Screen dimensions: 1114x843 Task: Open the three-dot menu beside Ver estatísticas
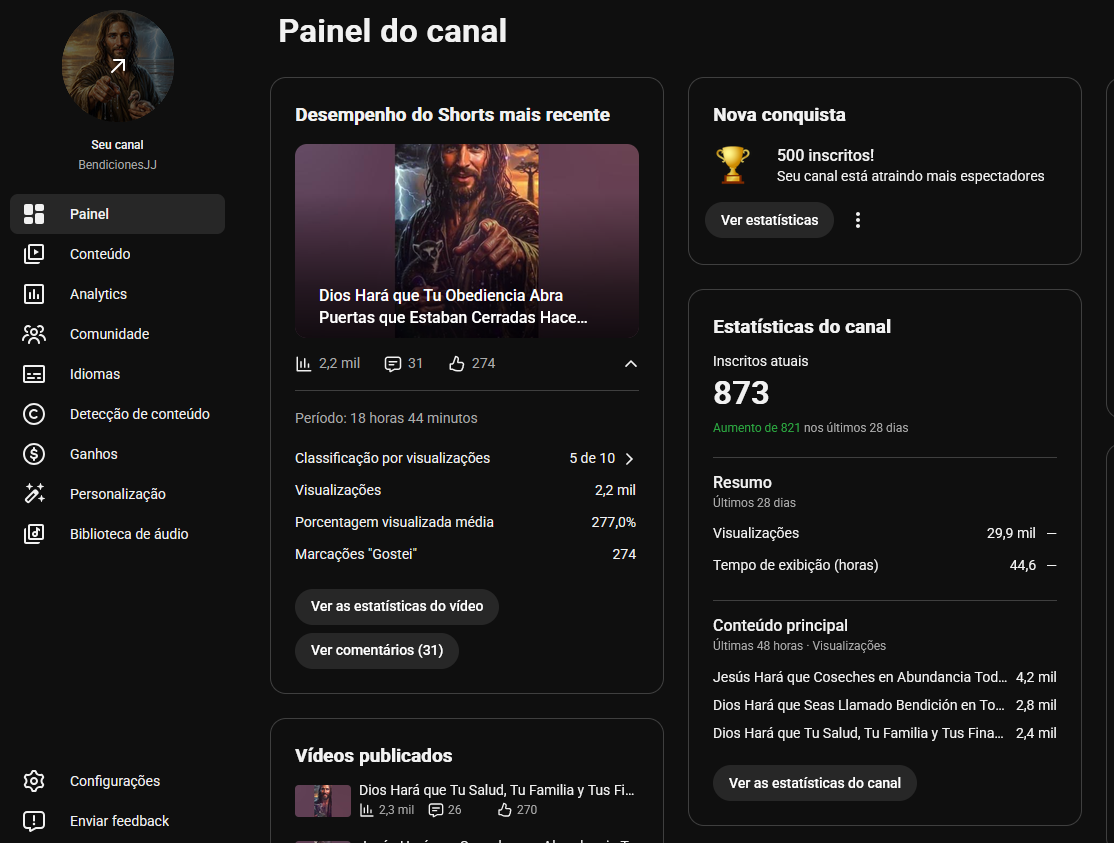click(x=858, y=220)
